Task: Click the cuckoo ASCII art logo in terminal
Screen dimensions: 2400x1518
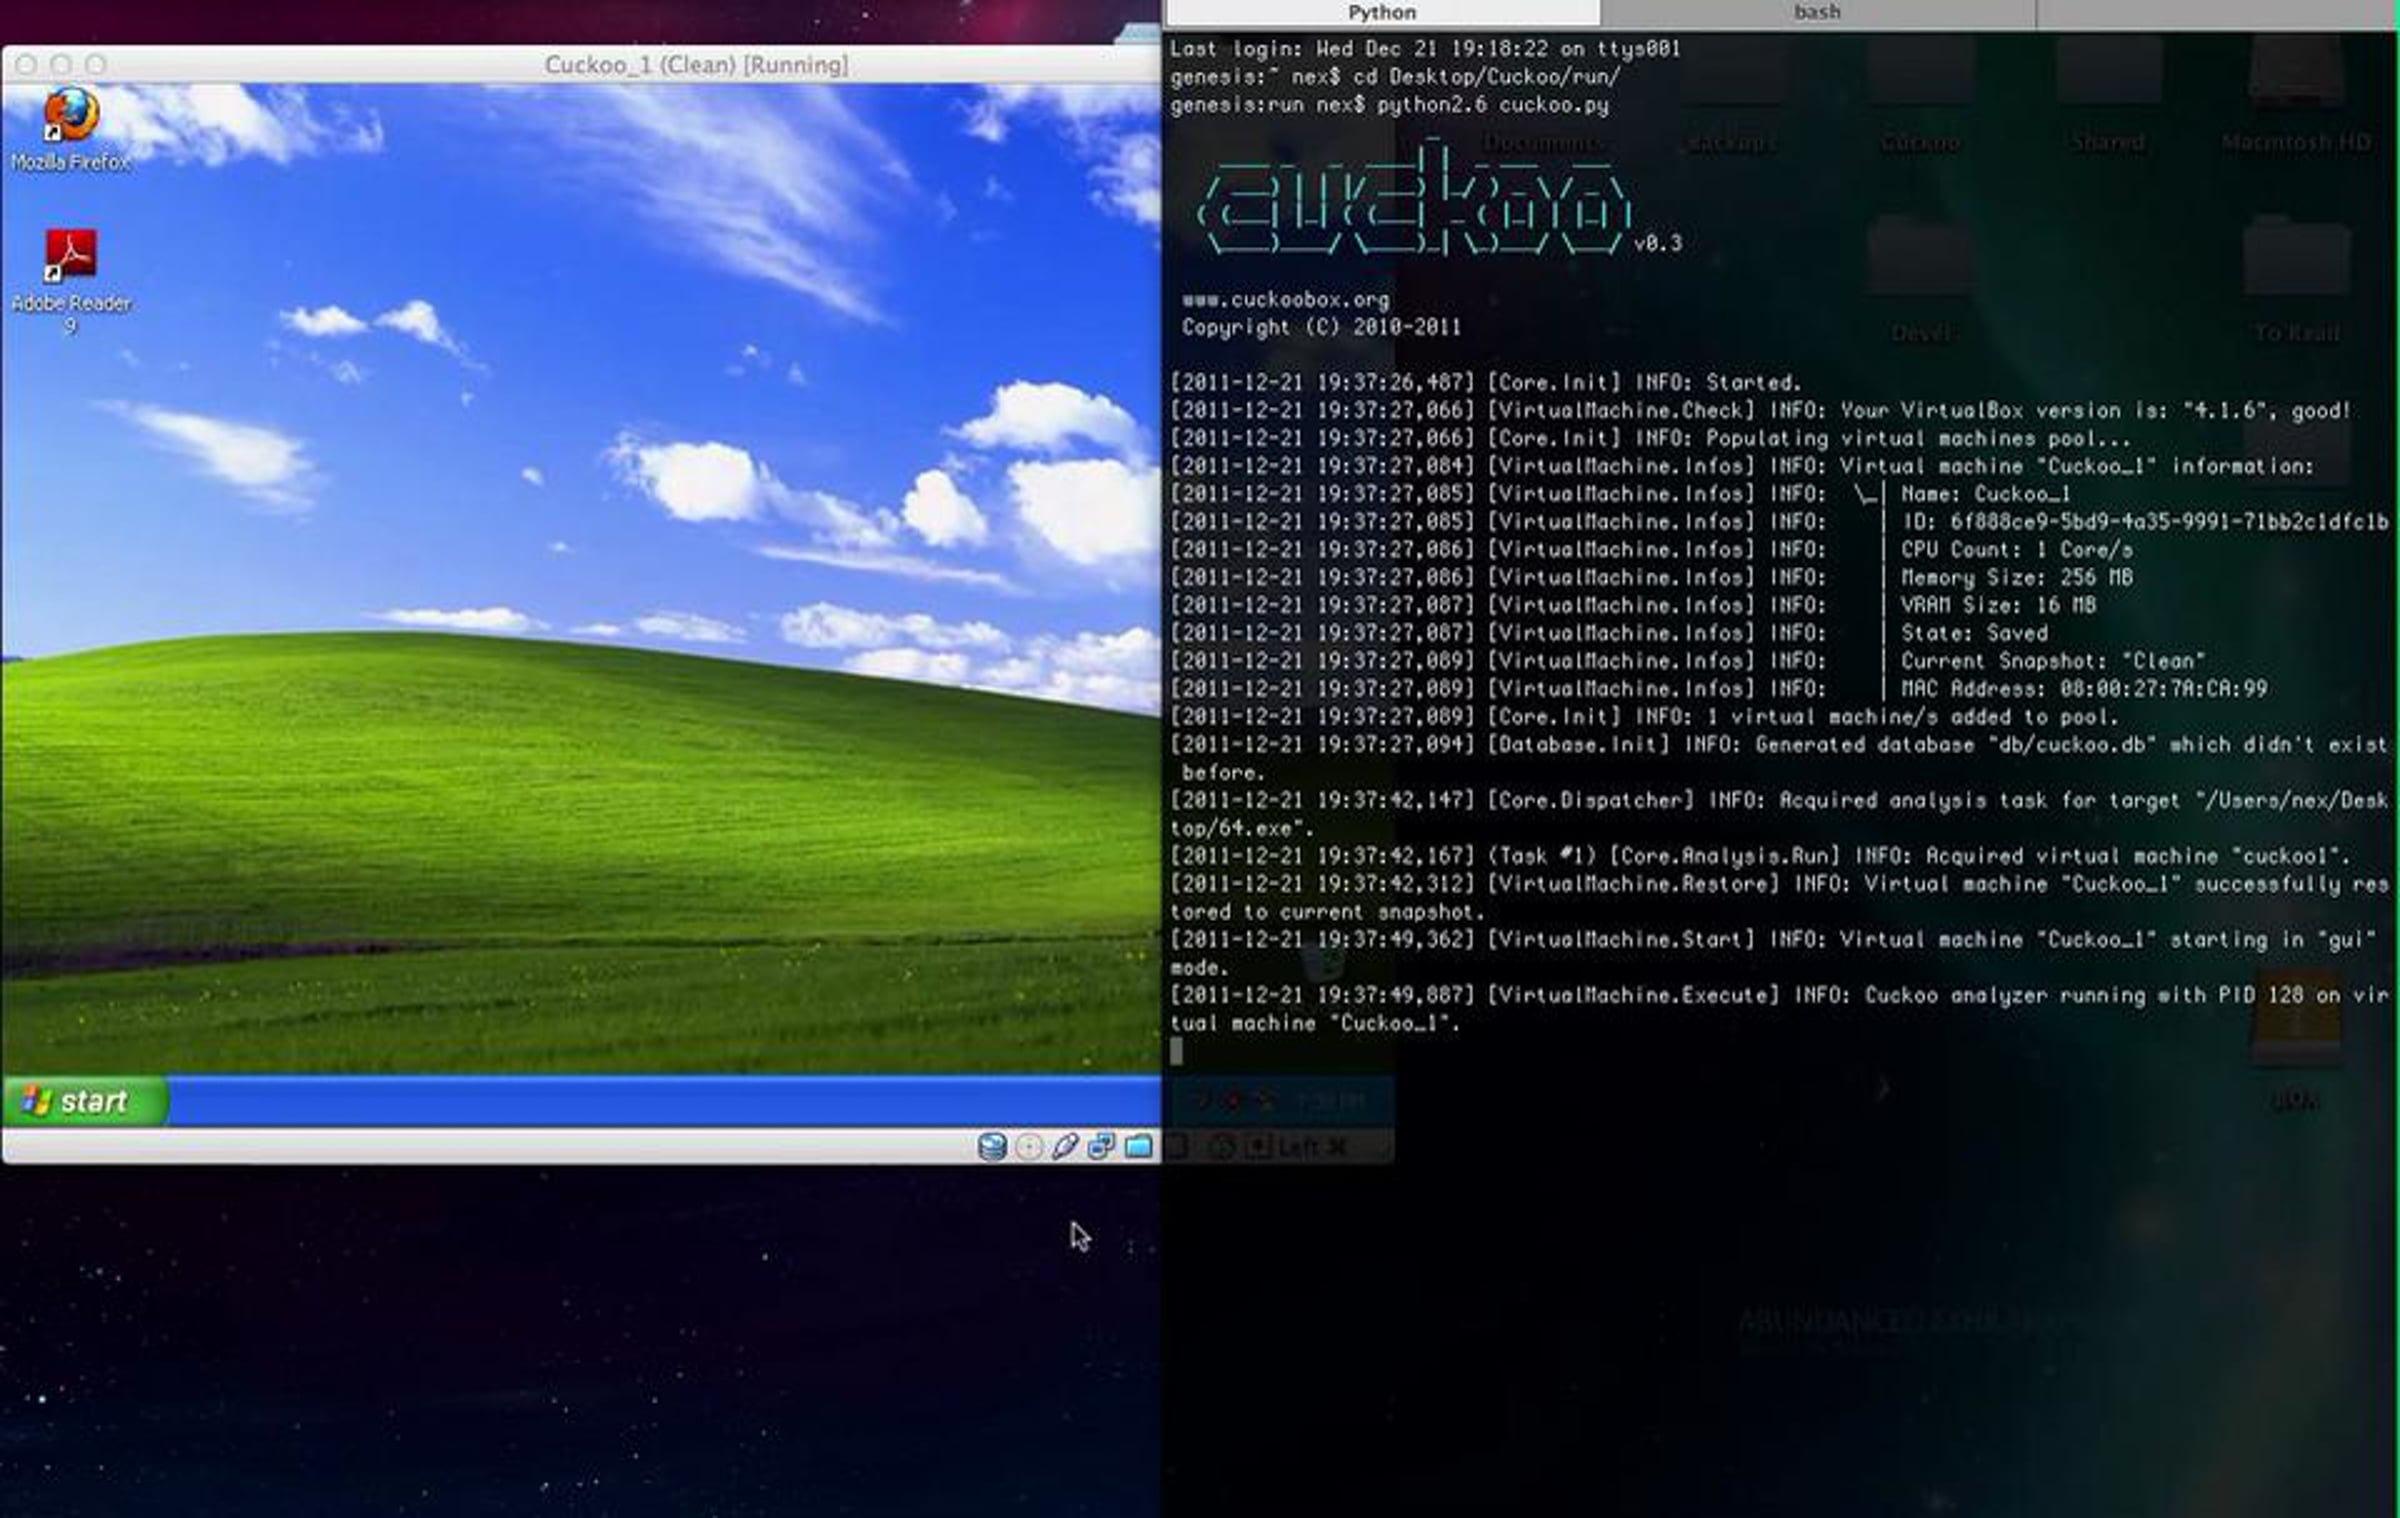Action: tap(1415, 199)
